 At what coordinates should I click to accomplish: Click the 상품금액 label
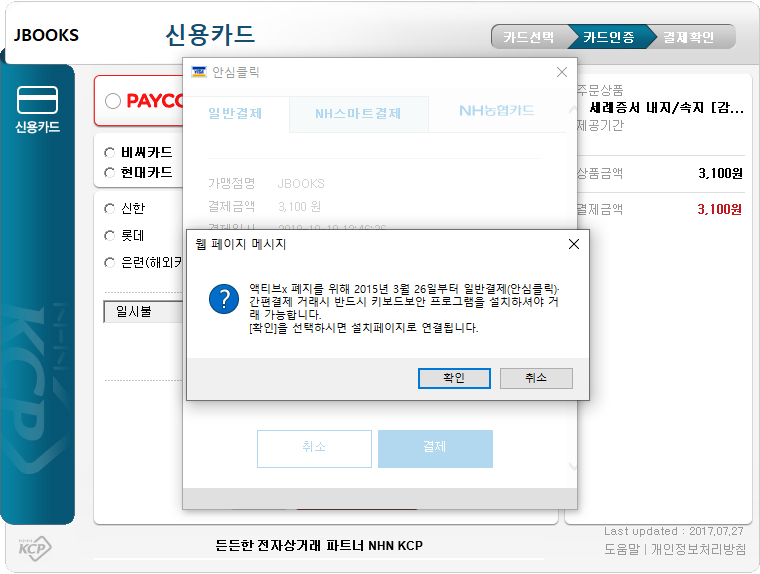tap(600, 174)
